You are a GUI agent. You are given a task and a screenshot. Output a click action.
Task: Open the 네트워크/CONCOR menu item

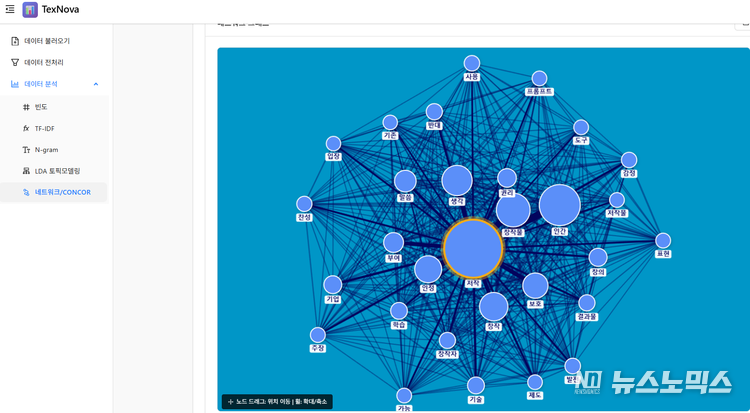pos(62,192)
